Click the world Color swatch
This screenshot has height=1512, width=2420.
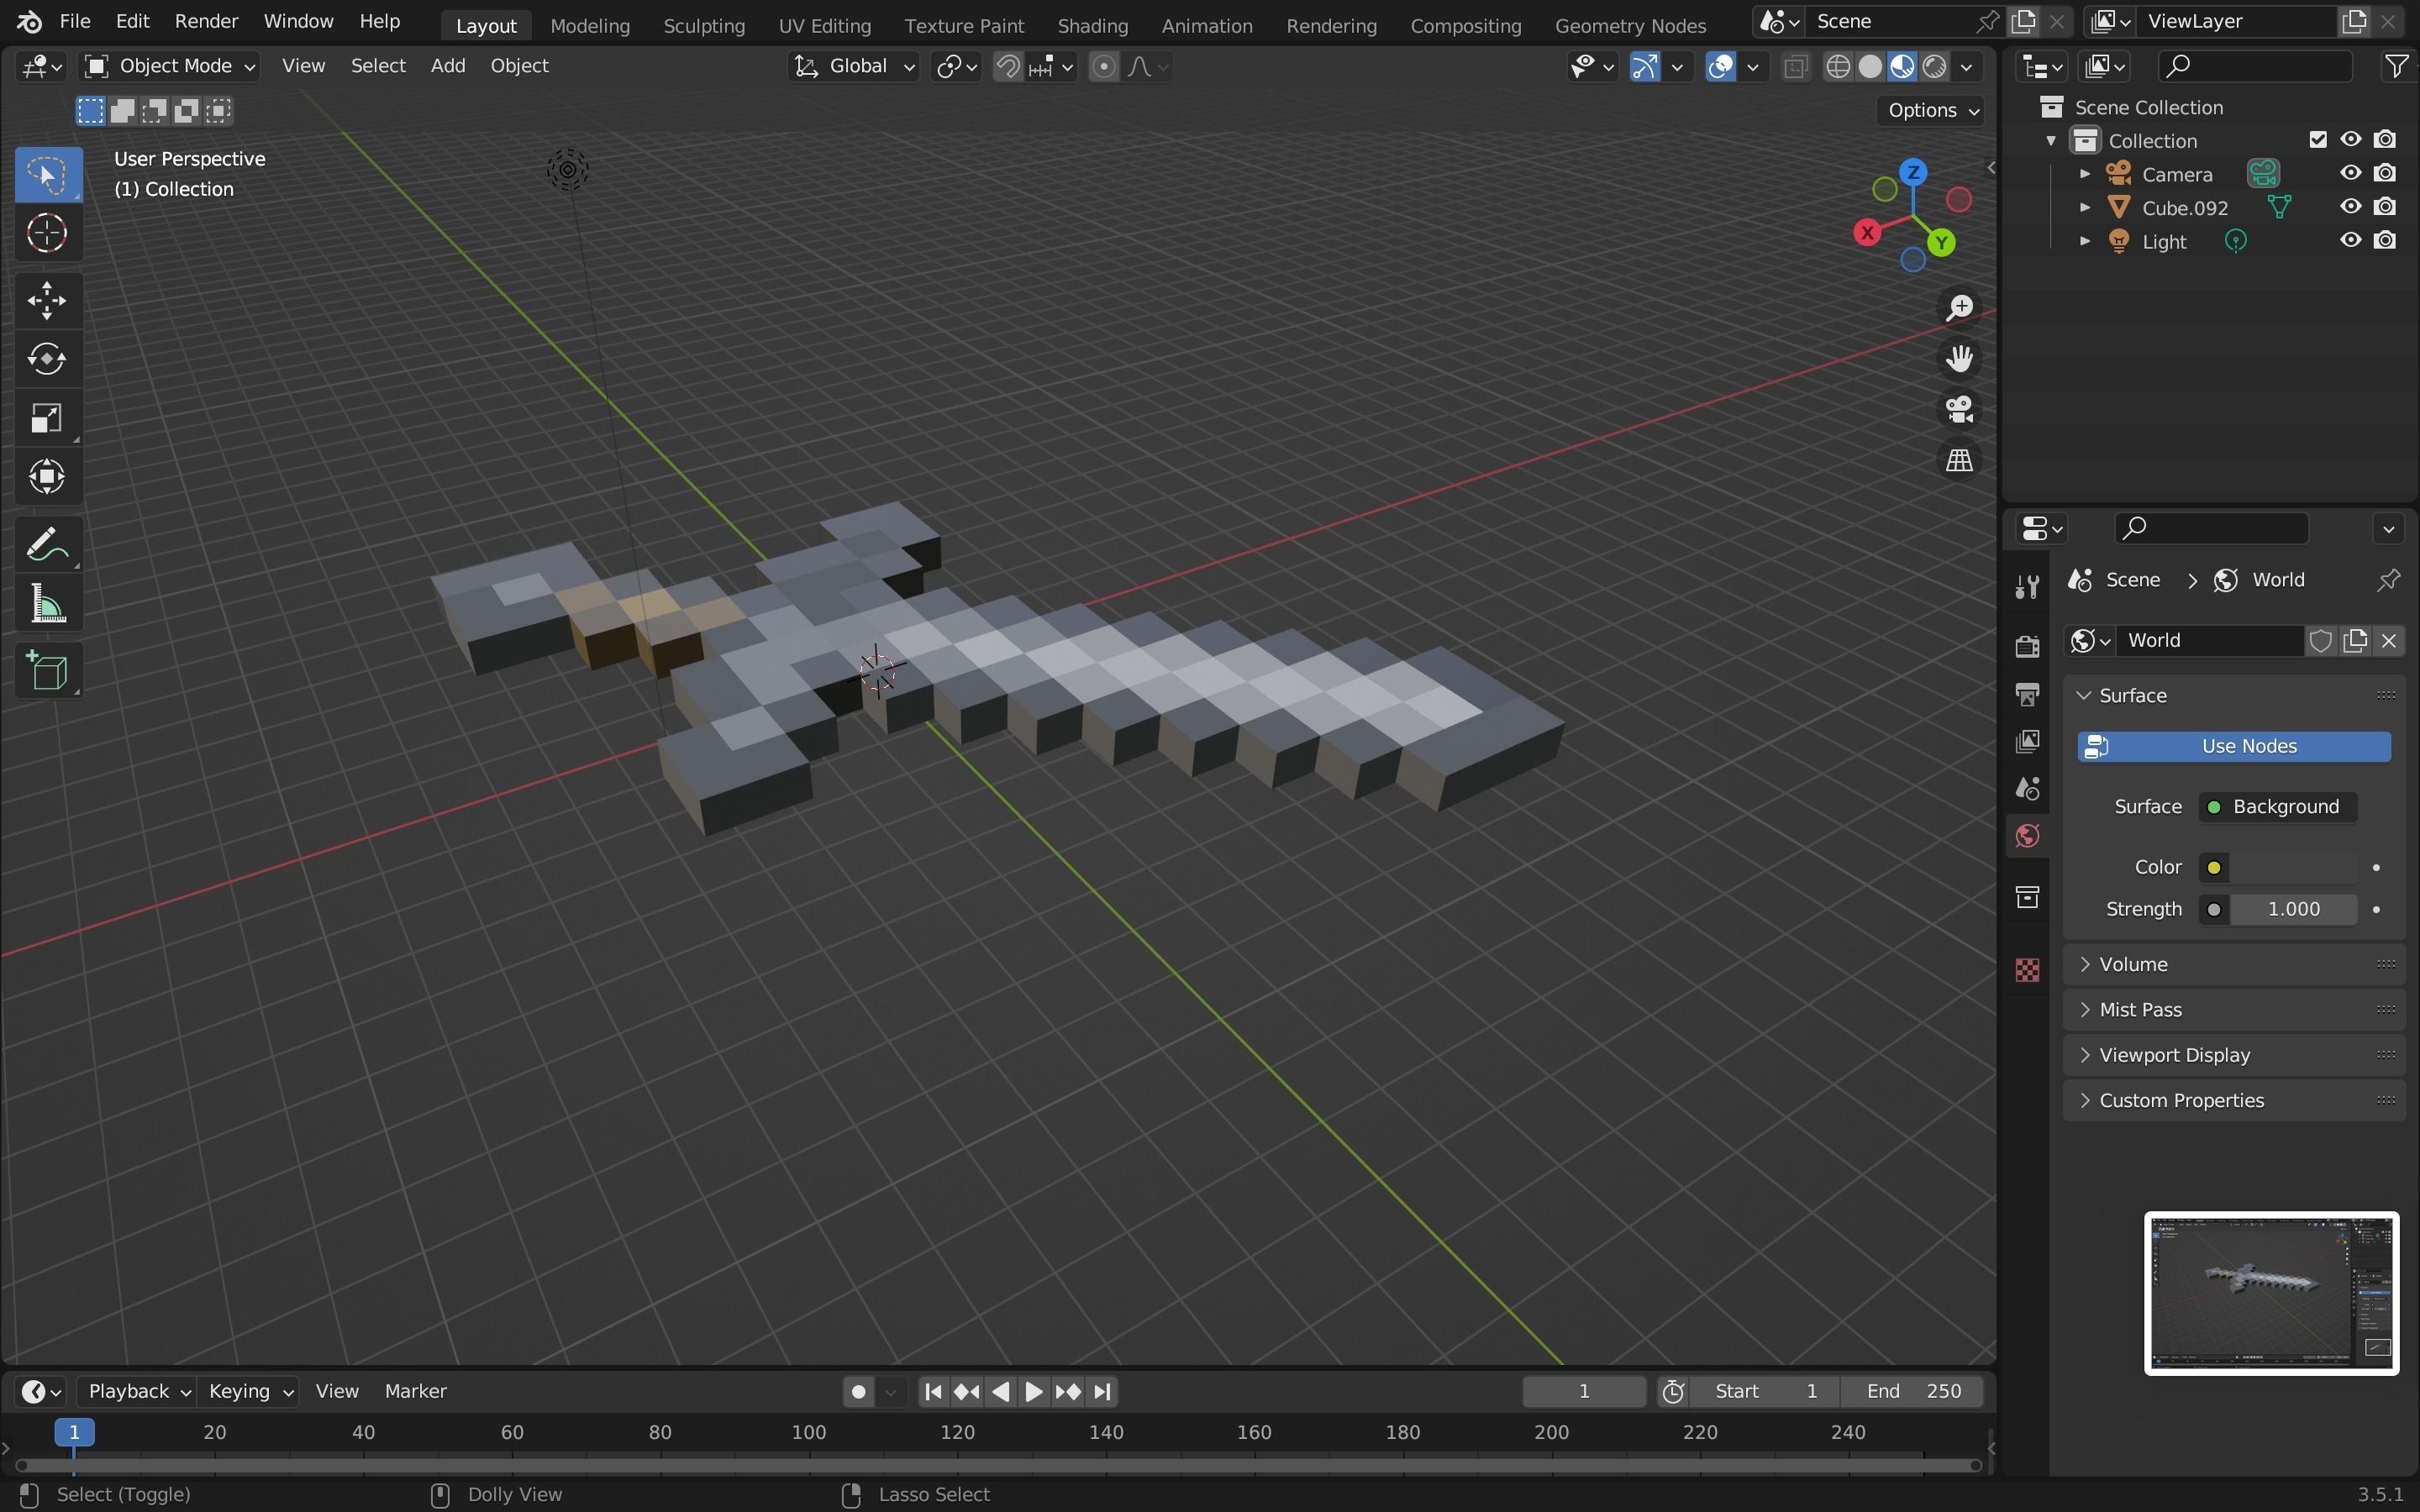pyautogui.click(x=2293, y=868)
